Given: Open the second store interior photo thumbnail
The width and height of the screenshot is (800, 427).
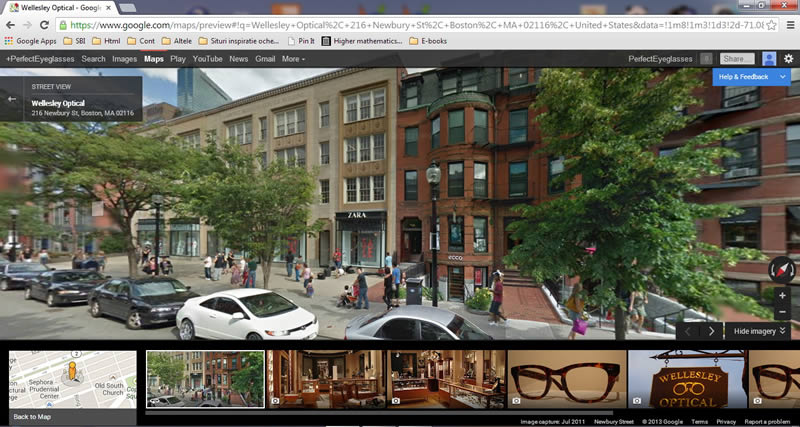Looking at the screenshot, I should pos(446,379).
